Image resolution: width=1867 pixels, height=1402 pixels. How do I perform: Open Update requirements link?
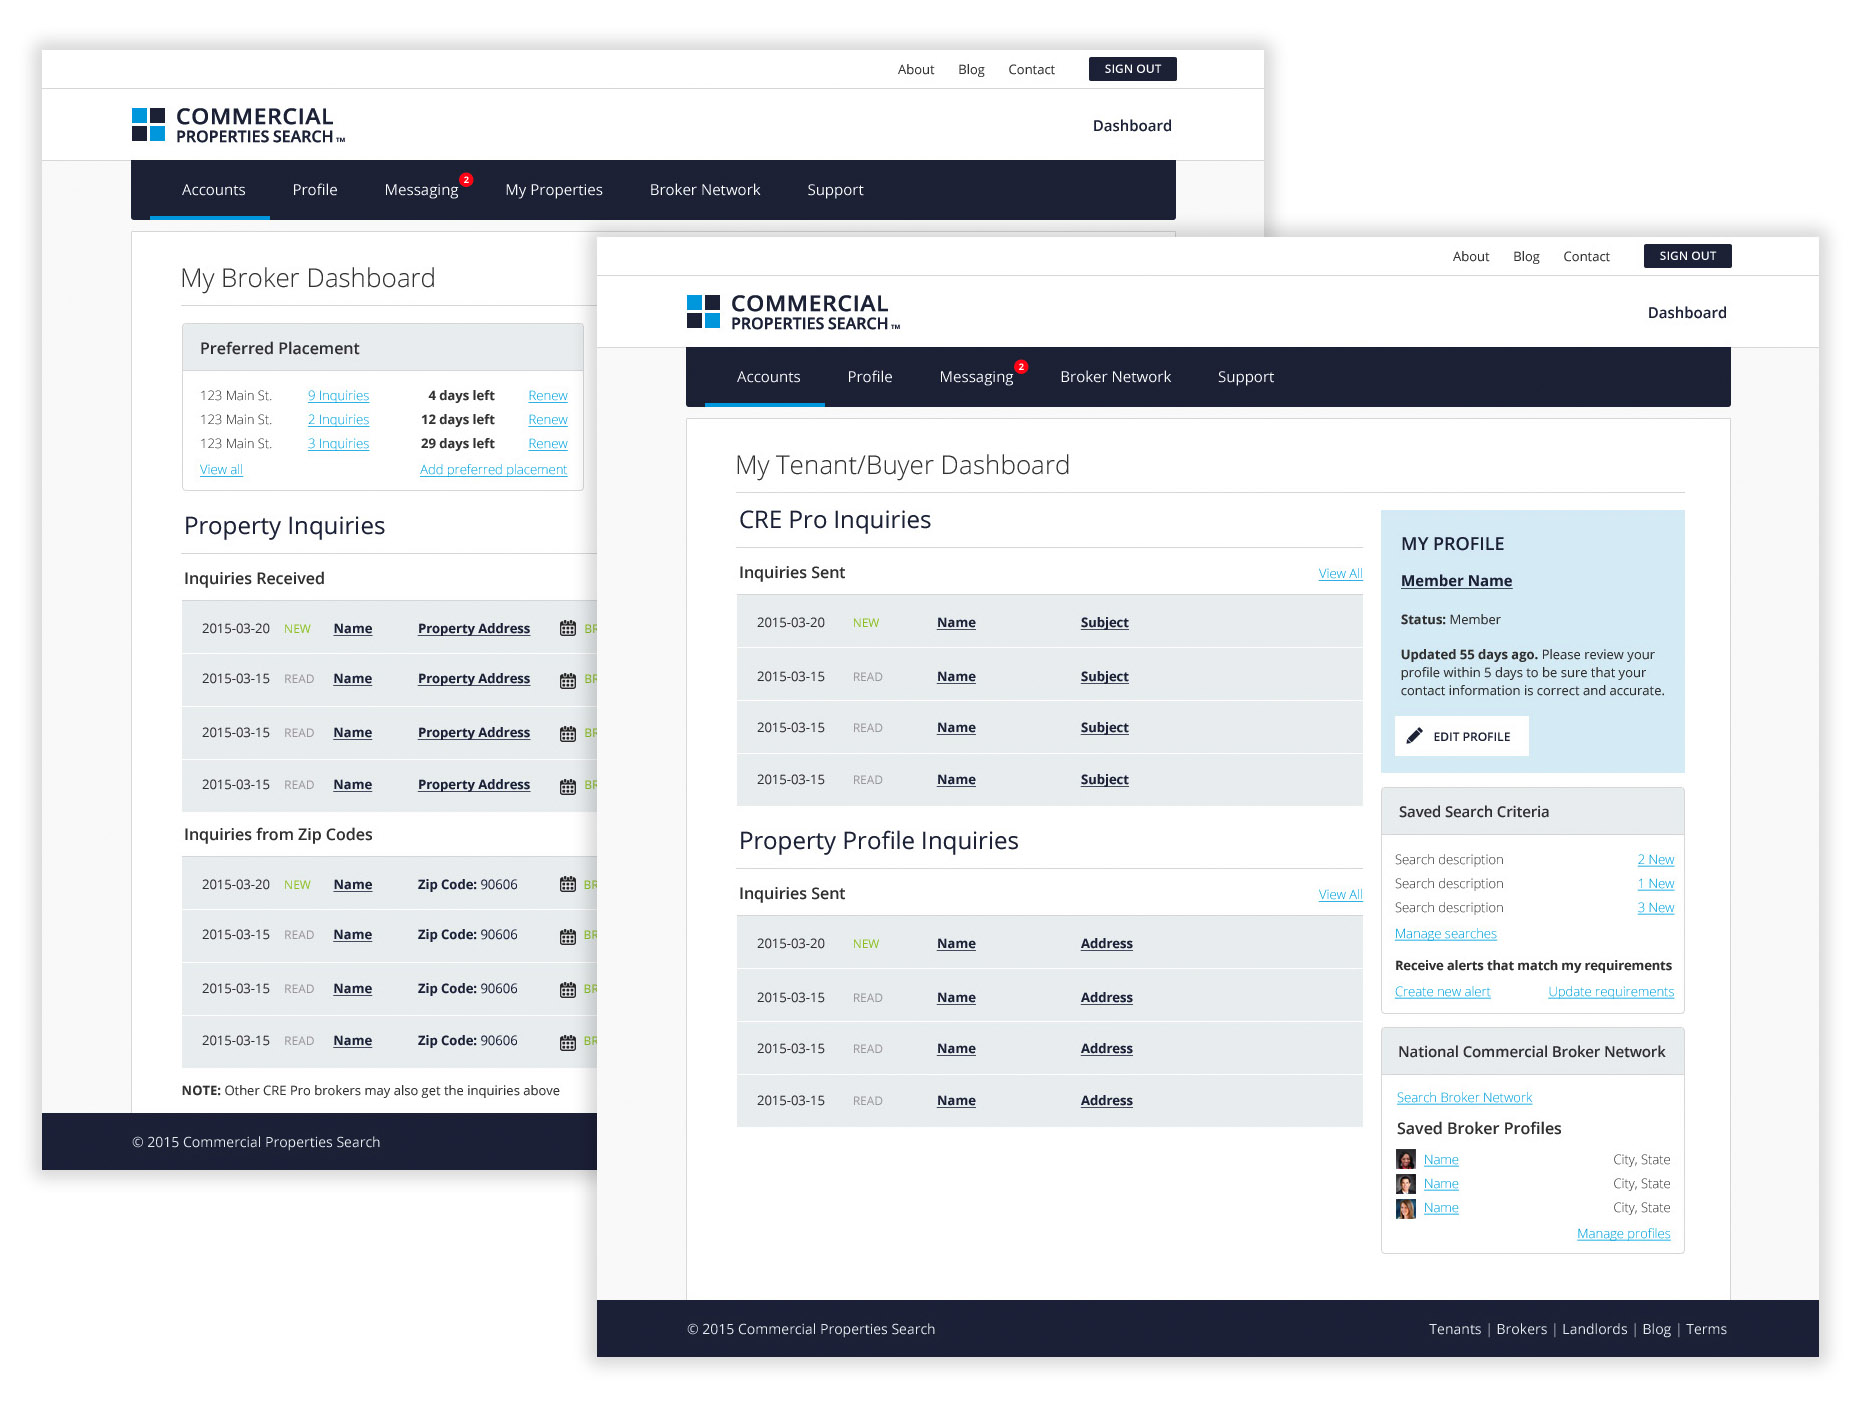pyautogui.click(x=1610, y=992)
